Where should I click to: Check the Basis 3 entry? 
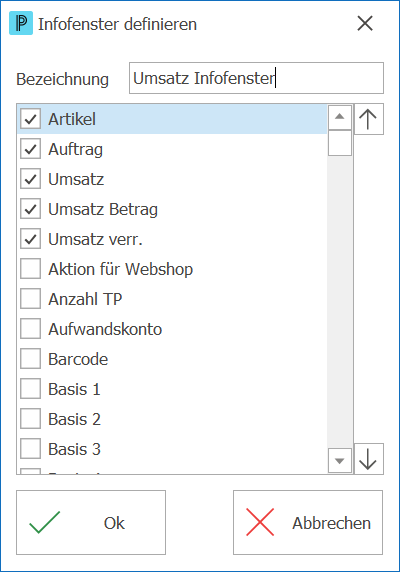click(30, 449)
